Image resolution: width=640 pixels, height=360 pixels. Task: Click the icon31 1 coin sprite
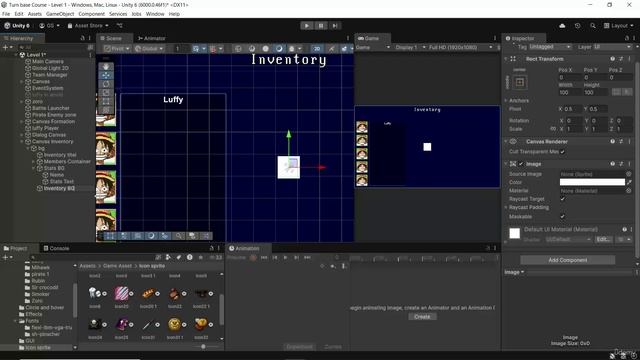click(x=174, y=324)
